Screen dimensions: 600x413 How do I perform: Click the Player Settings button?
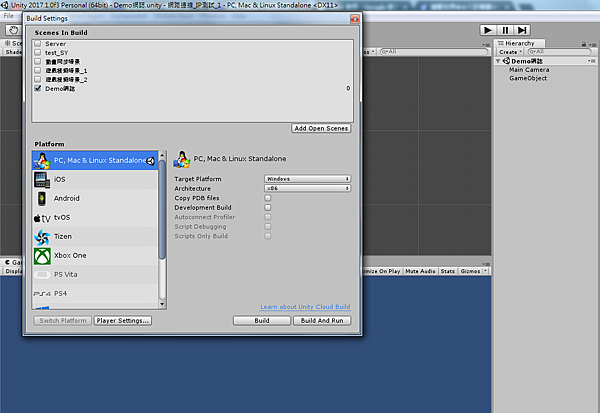[x=123, y=321]
